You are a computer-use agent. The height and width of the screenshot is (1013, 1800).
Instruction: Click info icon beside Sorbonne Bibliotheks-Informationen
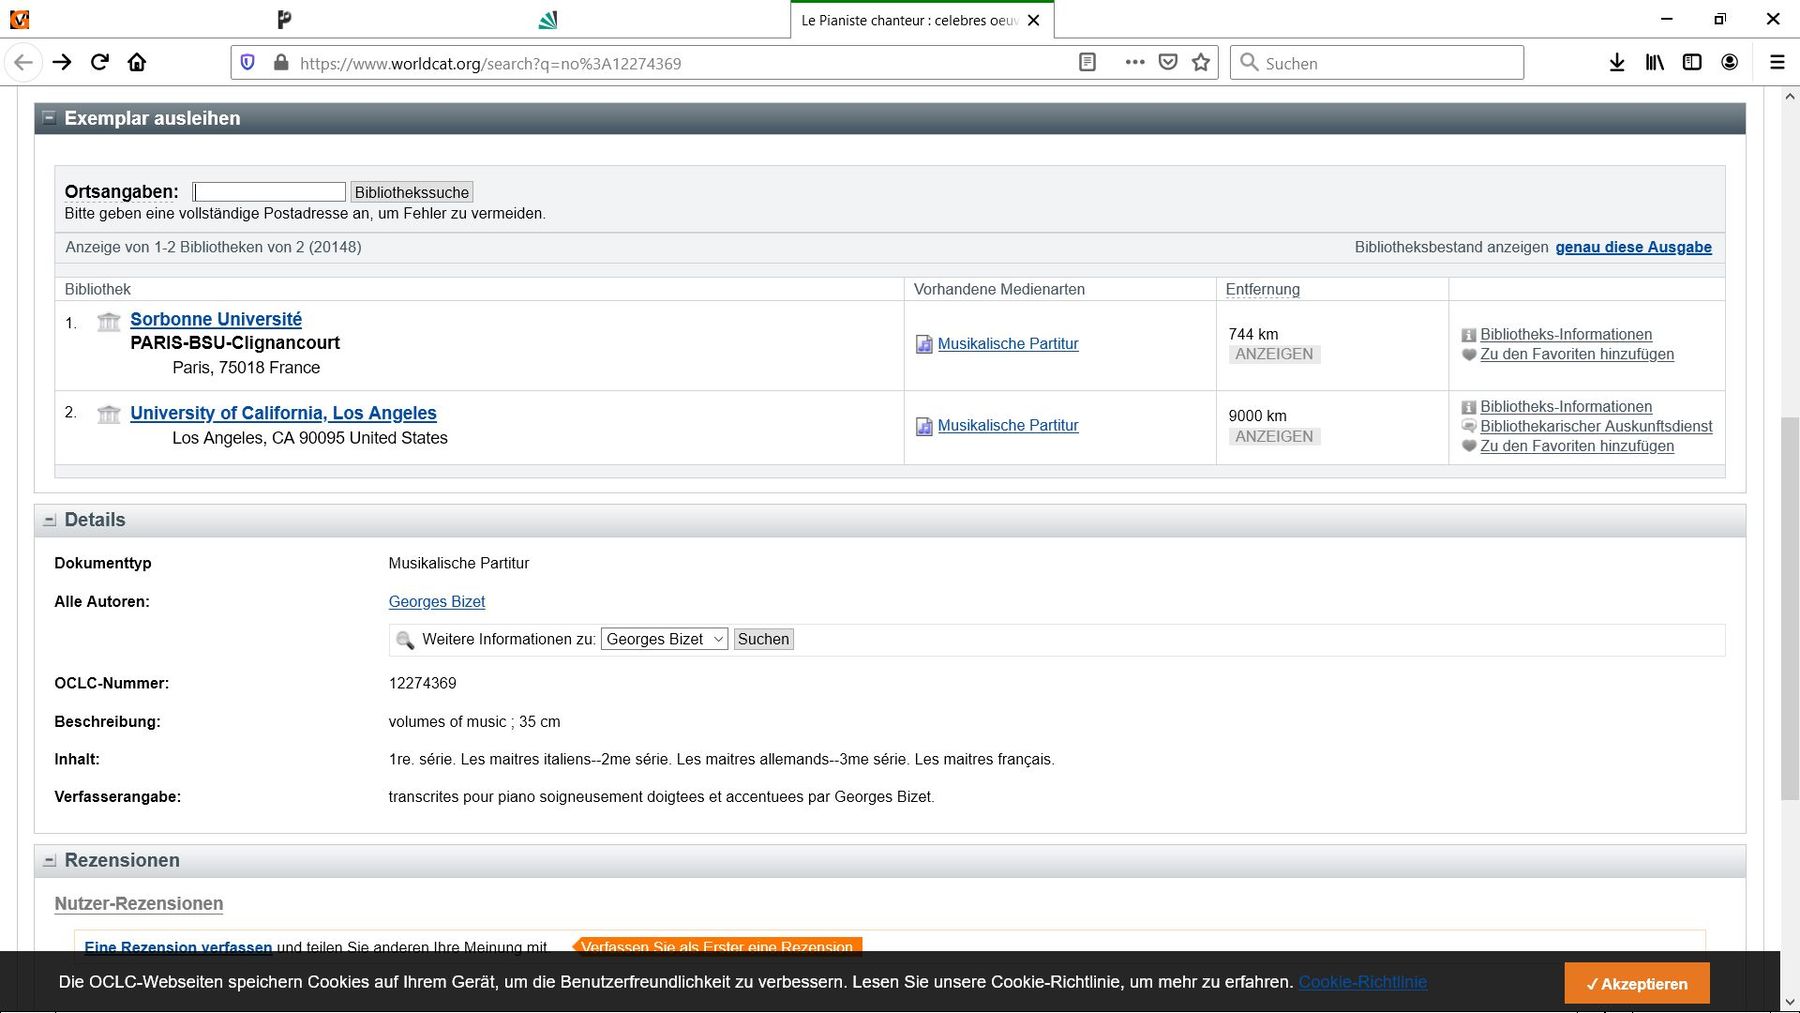1468,335
